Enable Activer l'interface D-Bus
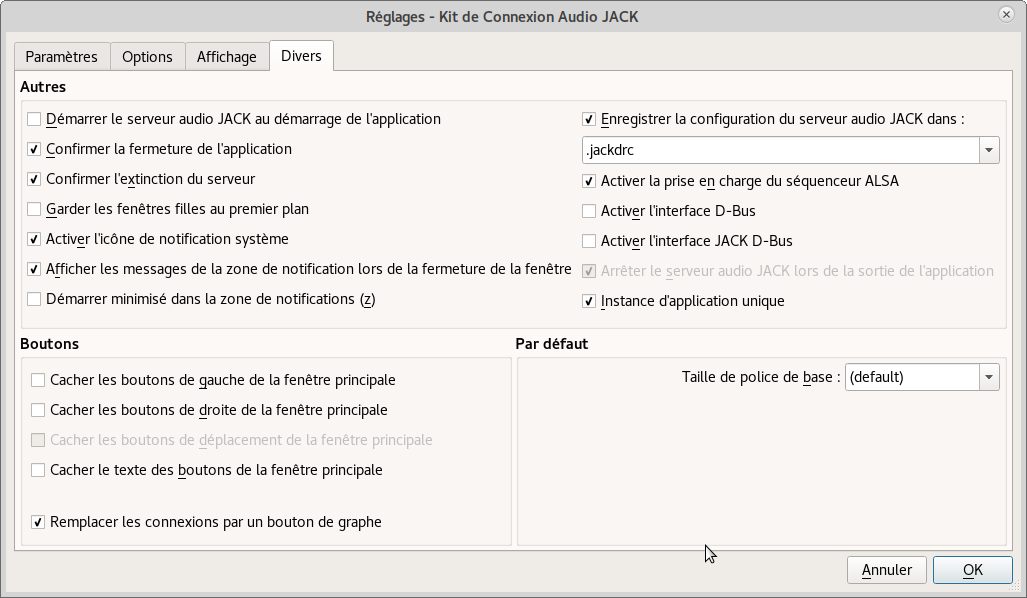1027x598 pixels. (589, 211)
